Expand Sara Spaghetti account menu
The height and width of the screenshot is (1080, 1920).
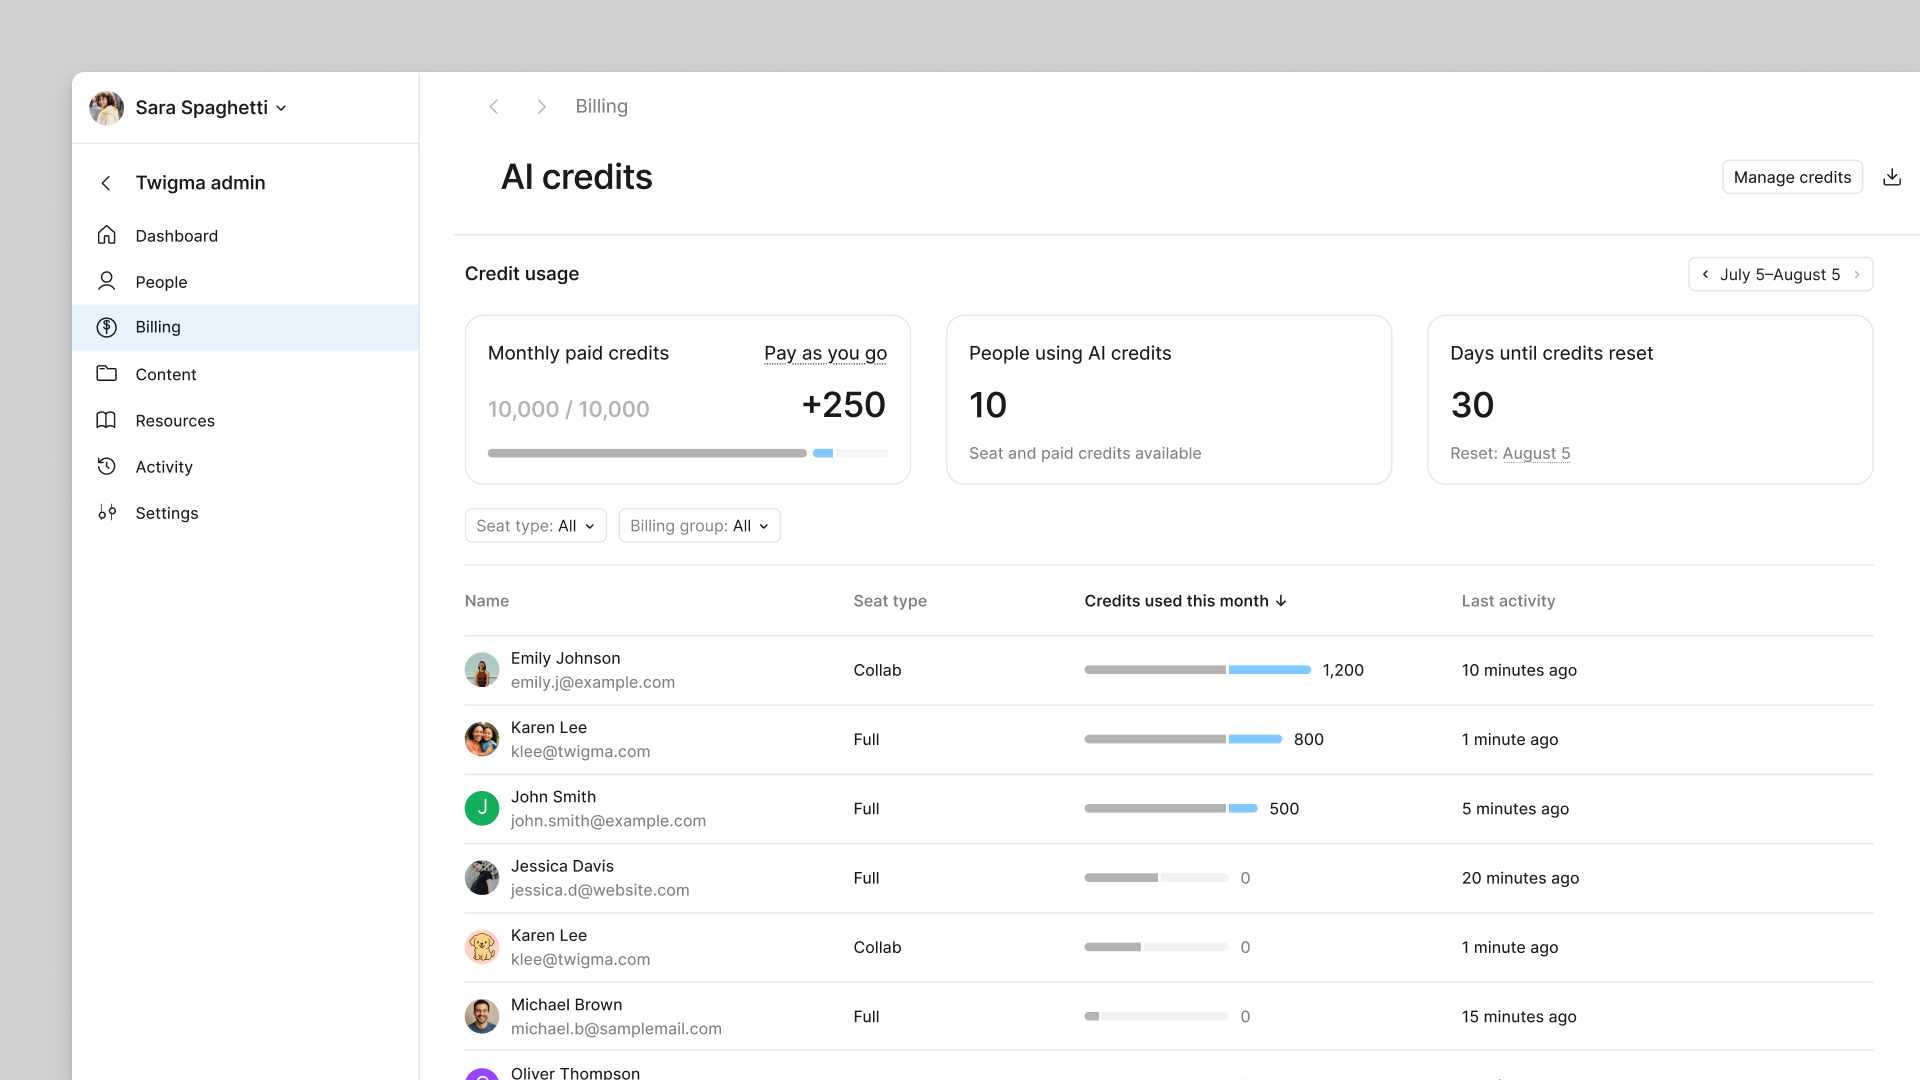(x=281, y=107)
